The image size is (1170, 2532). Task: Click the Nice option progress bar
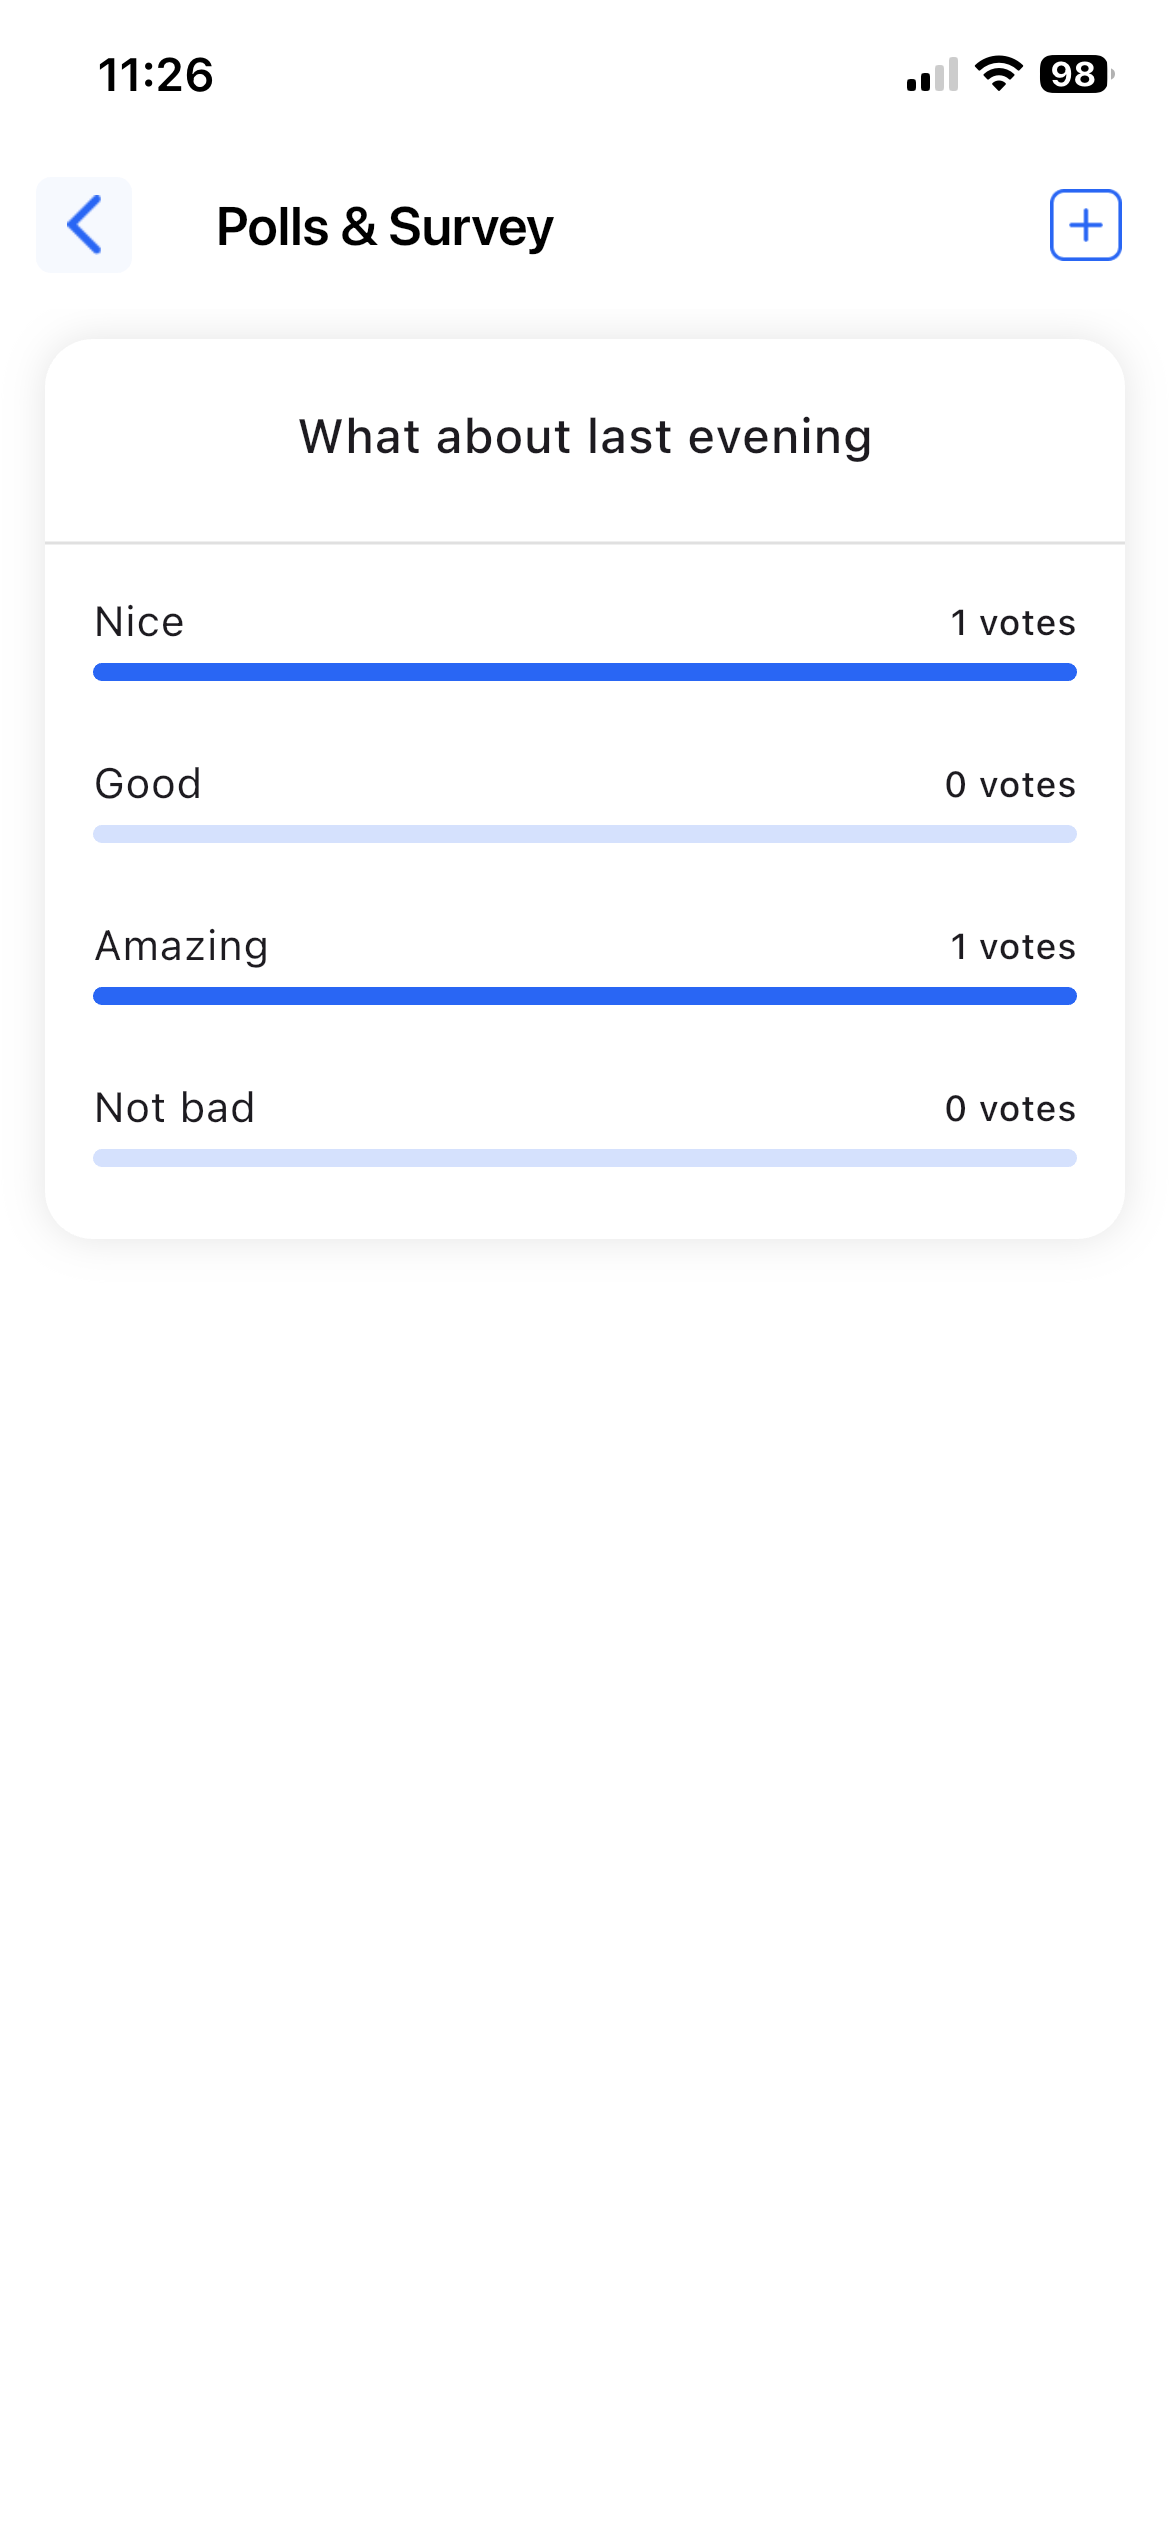click(585, 672)
